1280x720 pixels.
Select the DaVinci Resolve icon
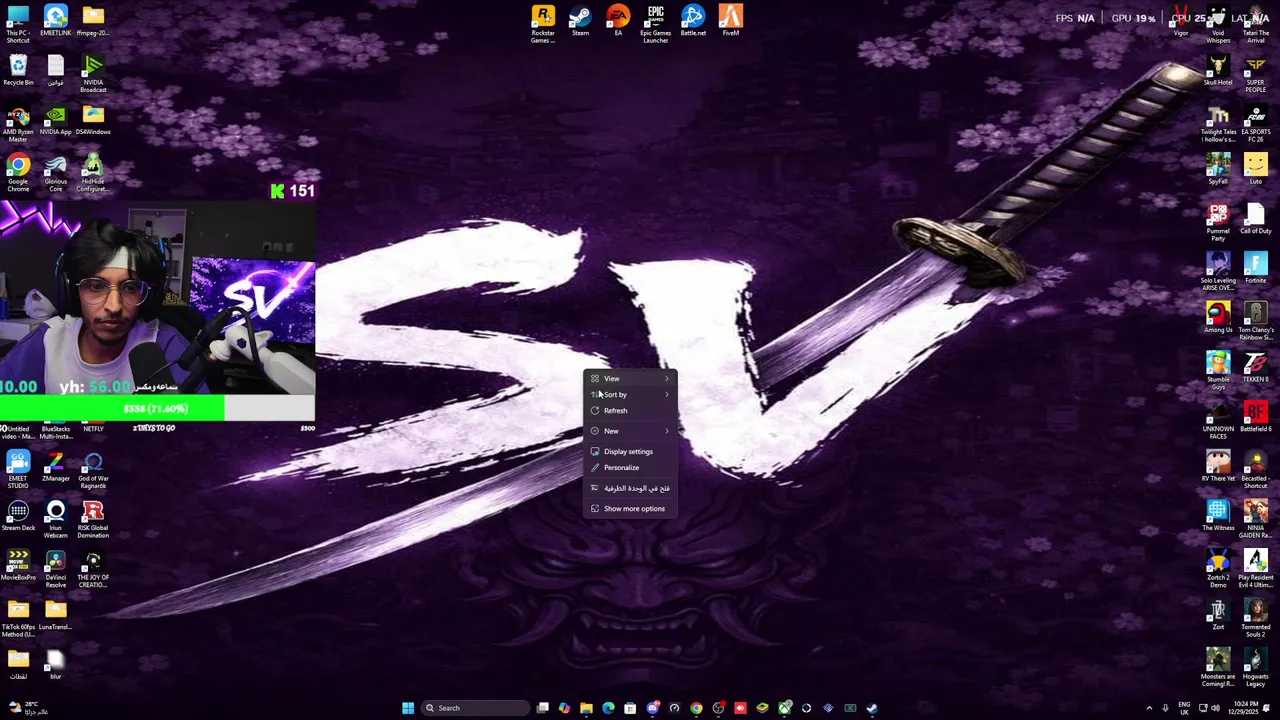(56, 569)
